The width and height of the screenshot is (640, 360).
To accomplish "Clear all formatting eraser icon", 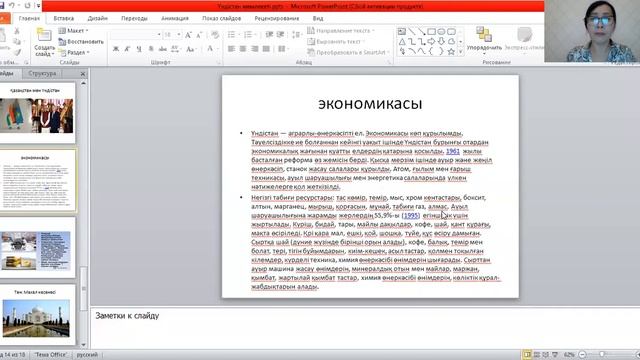I will click(215, 35).
